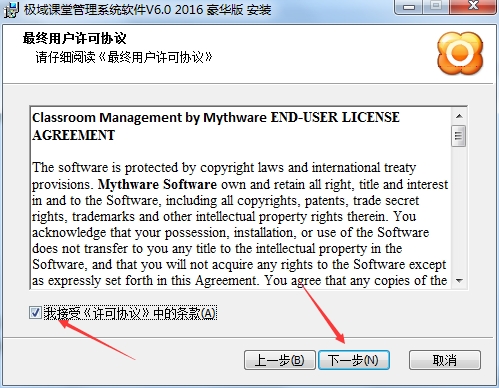
Task: Click the license scrollbar down arrow
Action: click(459, 281)
